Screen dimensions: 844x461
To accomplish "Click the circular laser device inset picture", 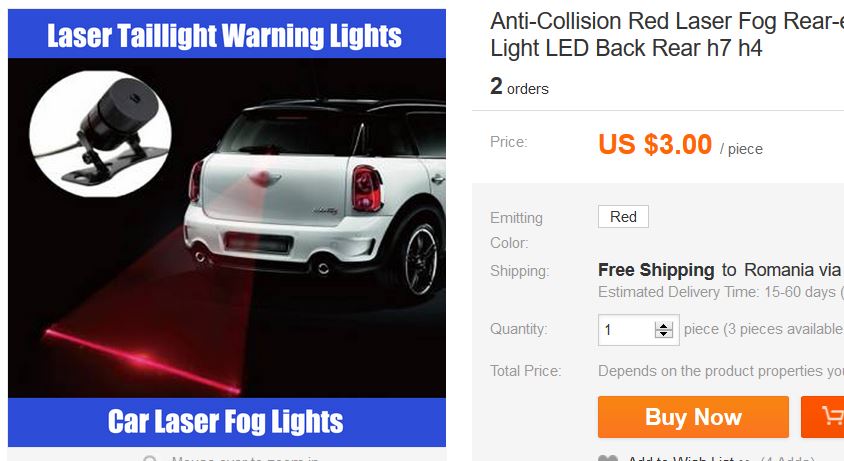I will pos(100,133).
